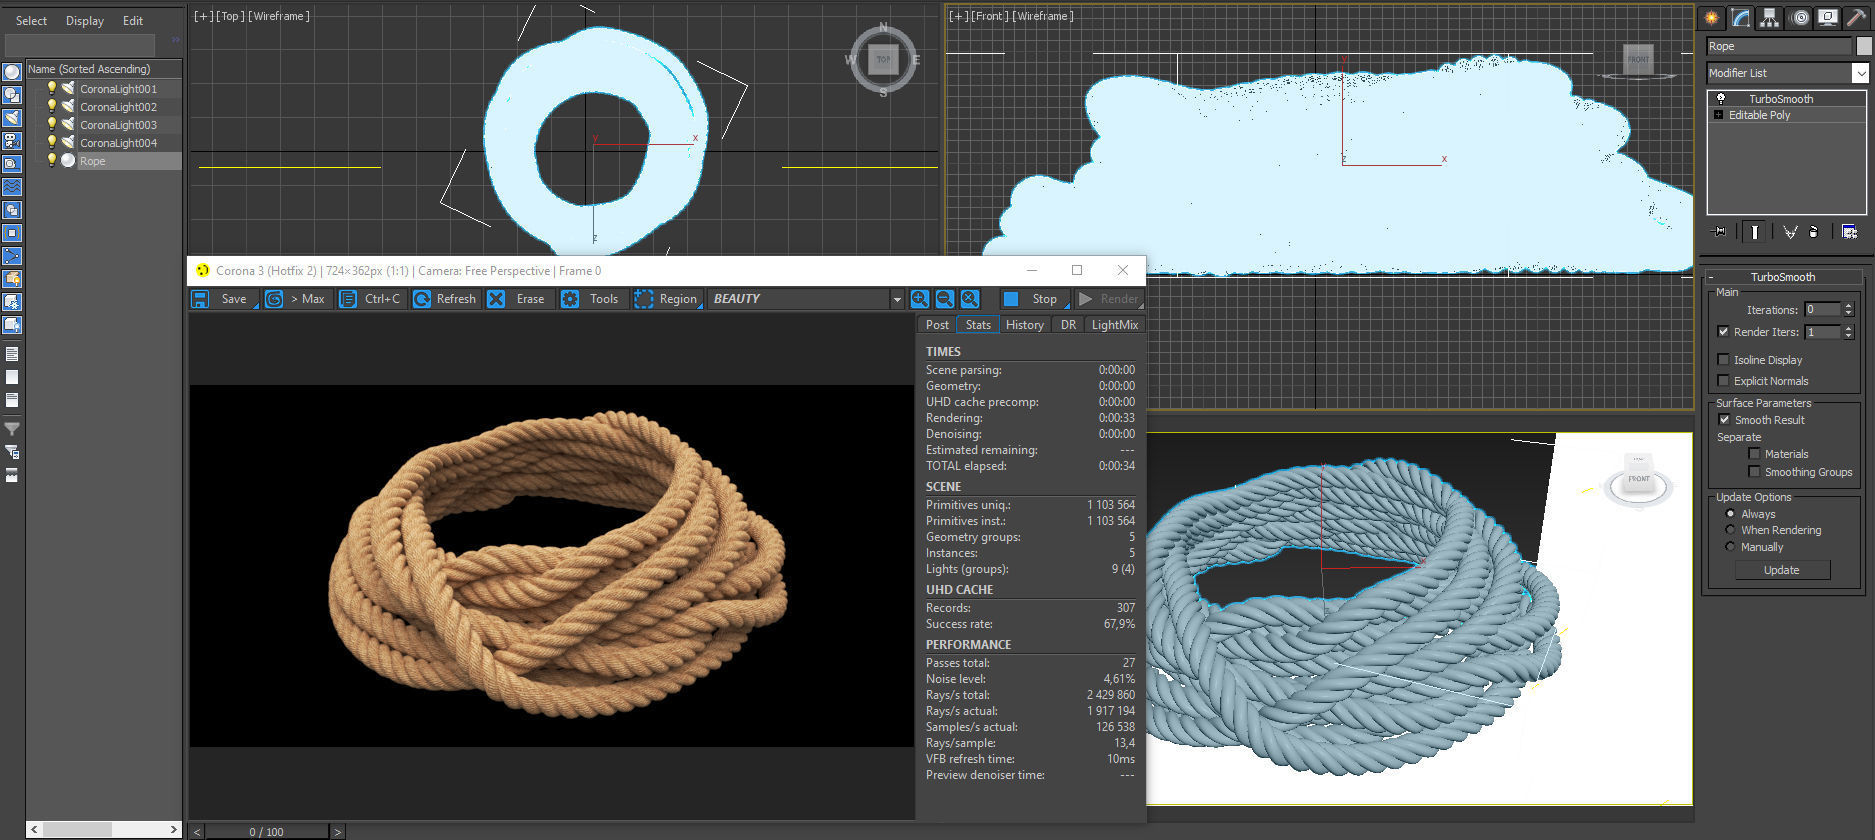
Task: Enable Separate by Smoothing Groups checkbox
Action: tap(1754, 471)
